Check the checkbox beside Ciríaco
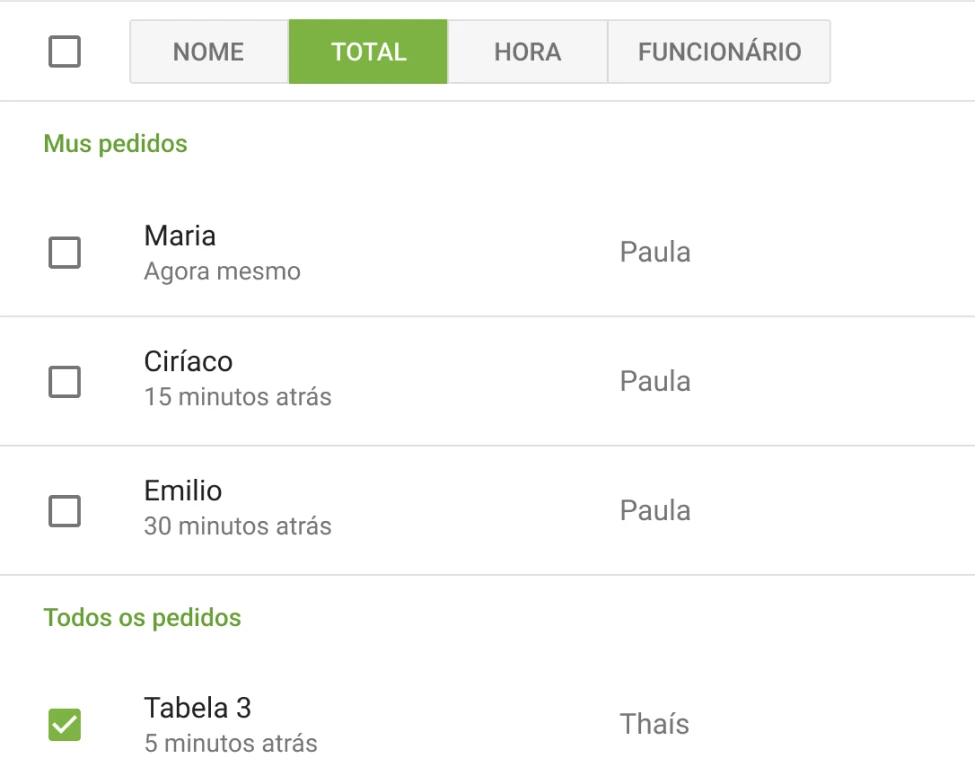Image resolution: width=975 pixels, height=777 pixels. pyautogui.click(x=64, y=381)
